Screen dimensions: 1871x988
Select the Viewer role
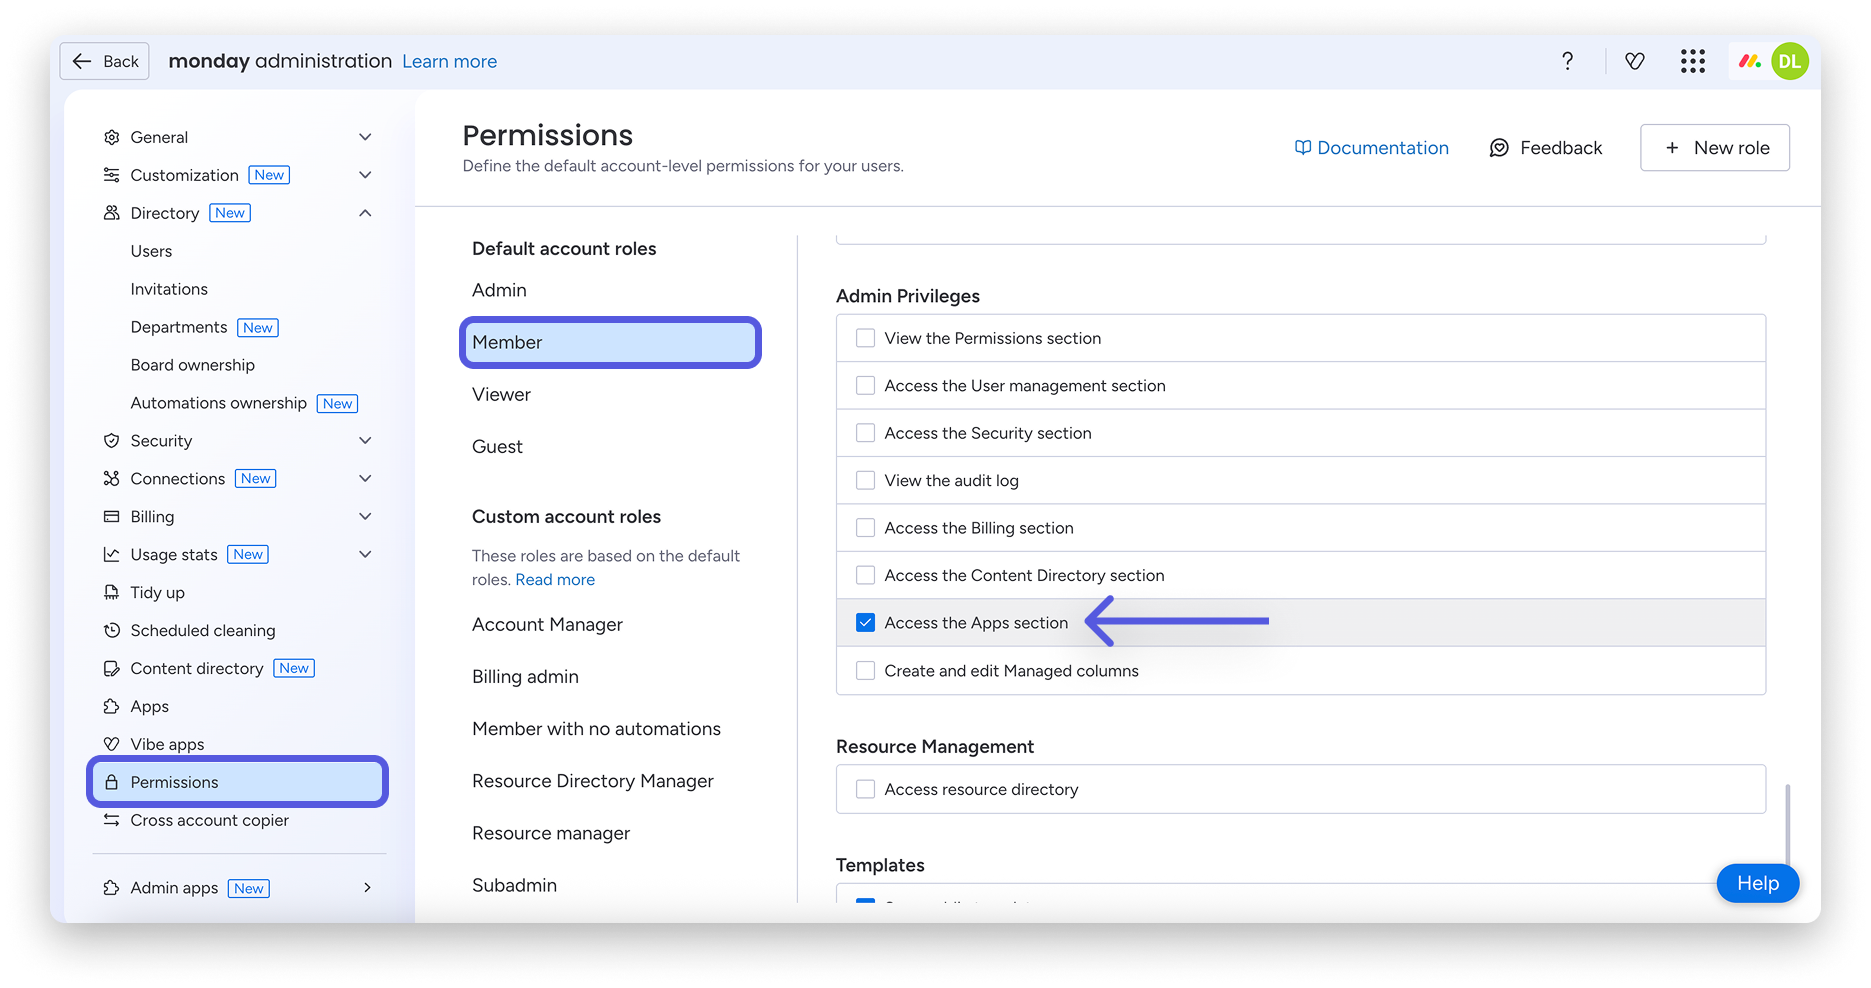click(501, 395)
